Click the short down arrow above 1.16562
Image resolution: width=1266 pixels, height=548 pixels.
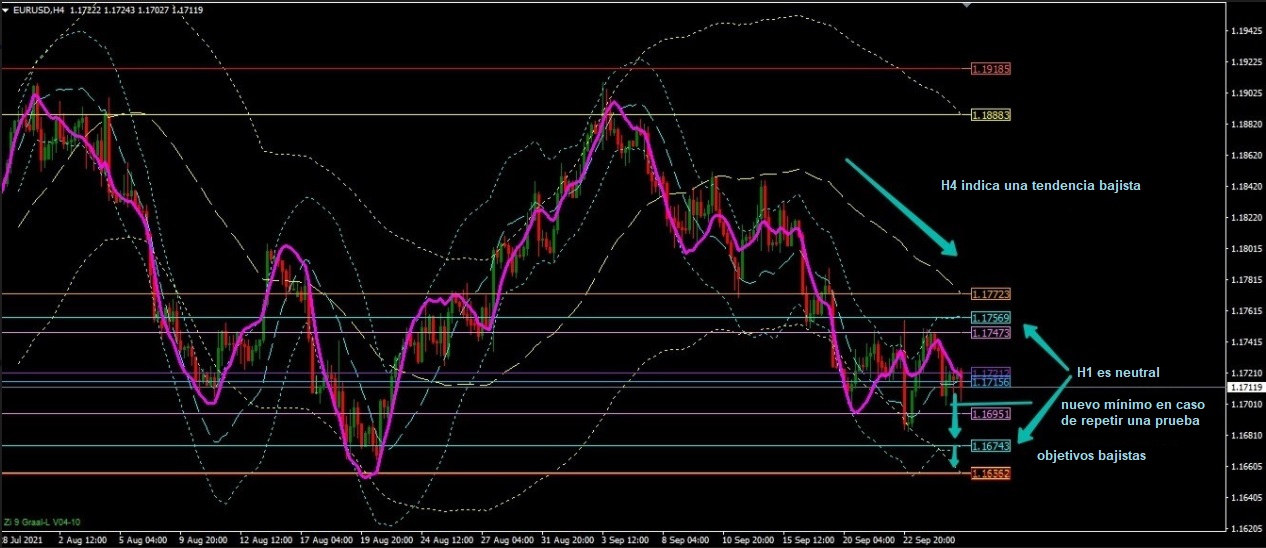(955, 457)
